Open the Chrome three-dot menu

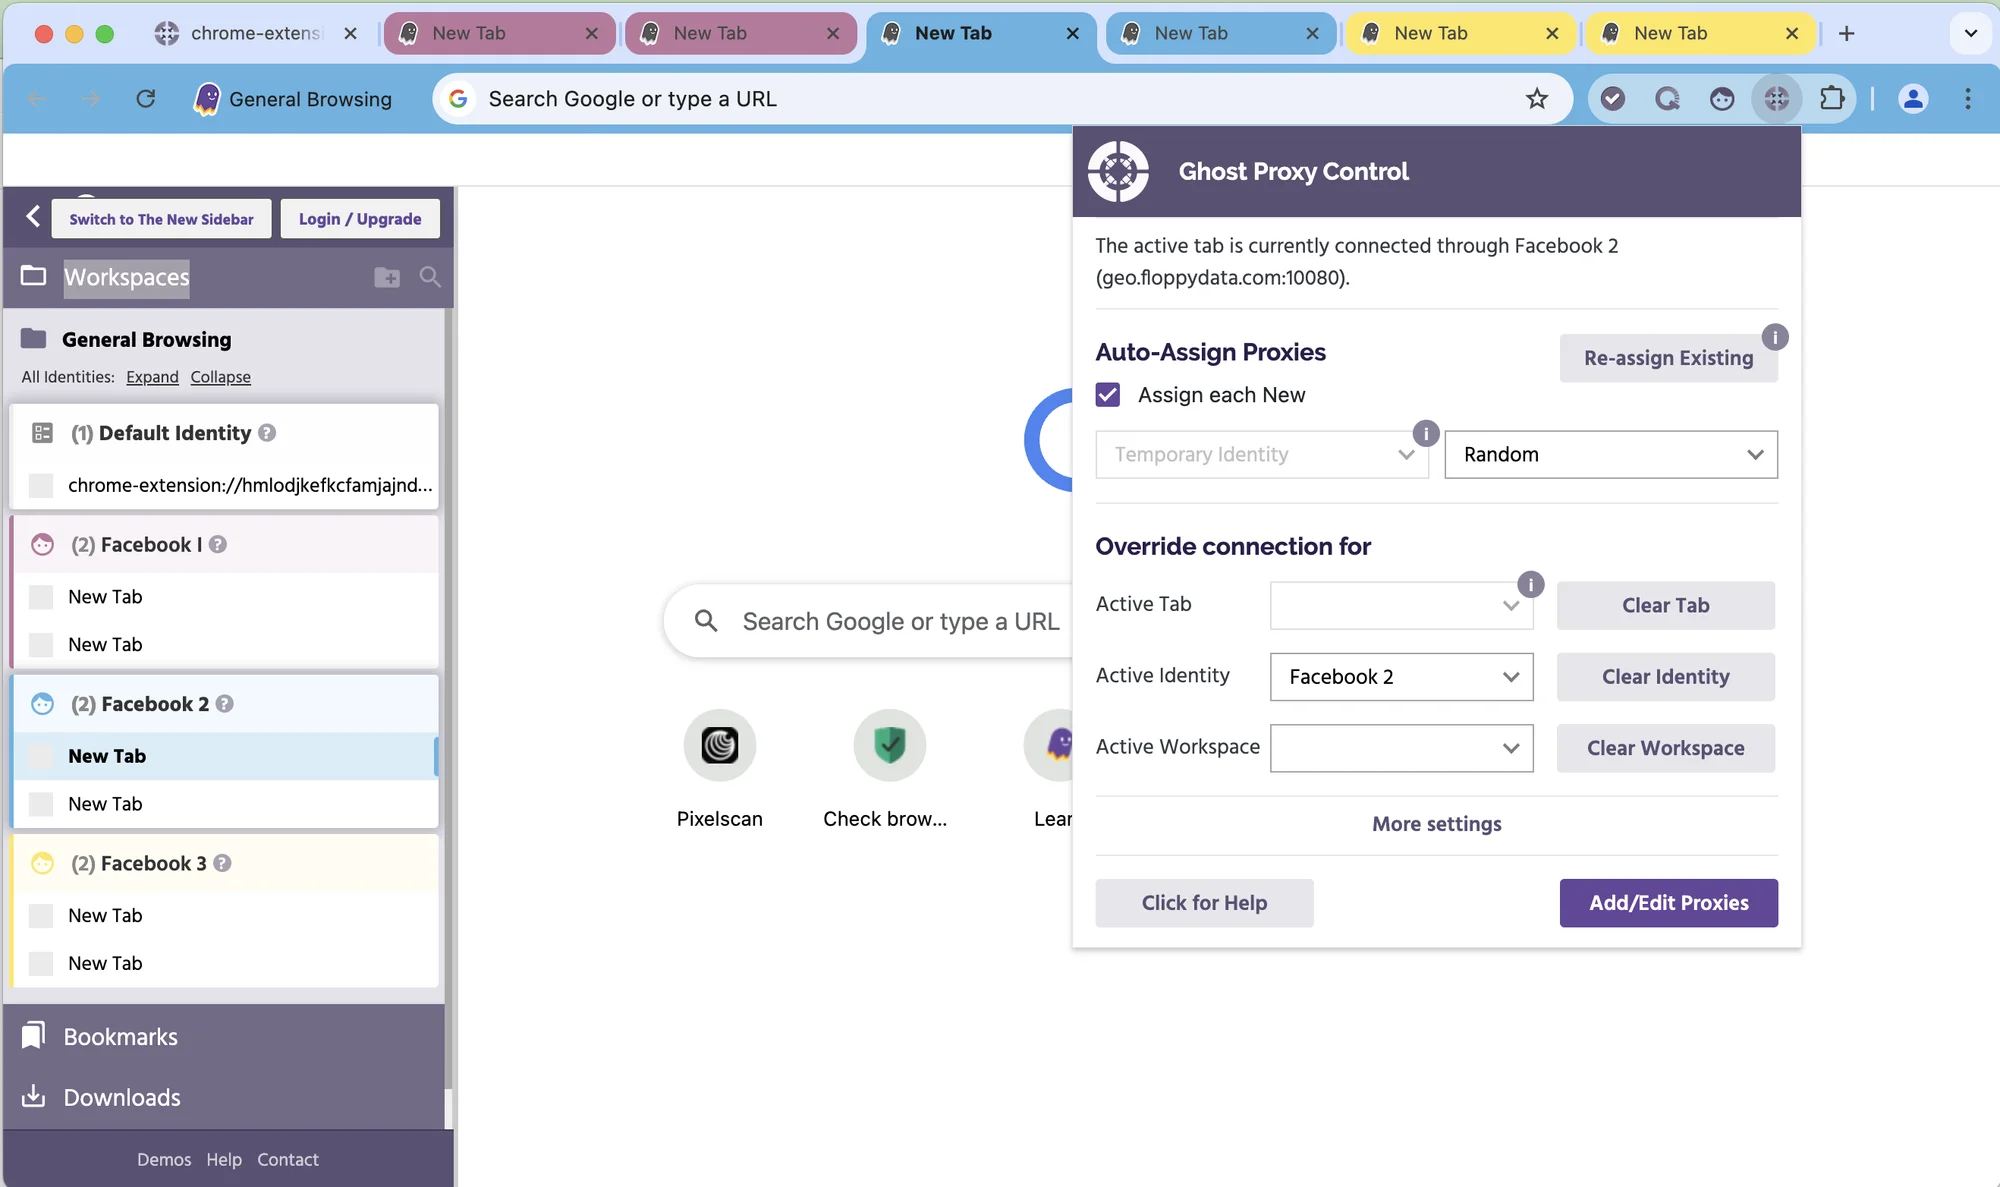[x=1968, y=98]
